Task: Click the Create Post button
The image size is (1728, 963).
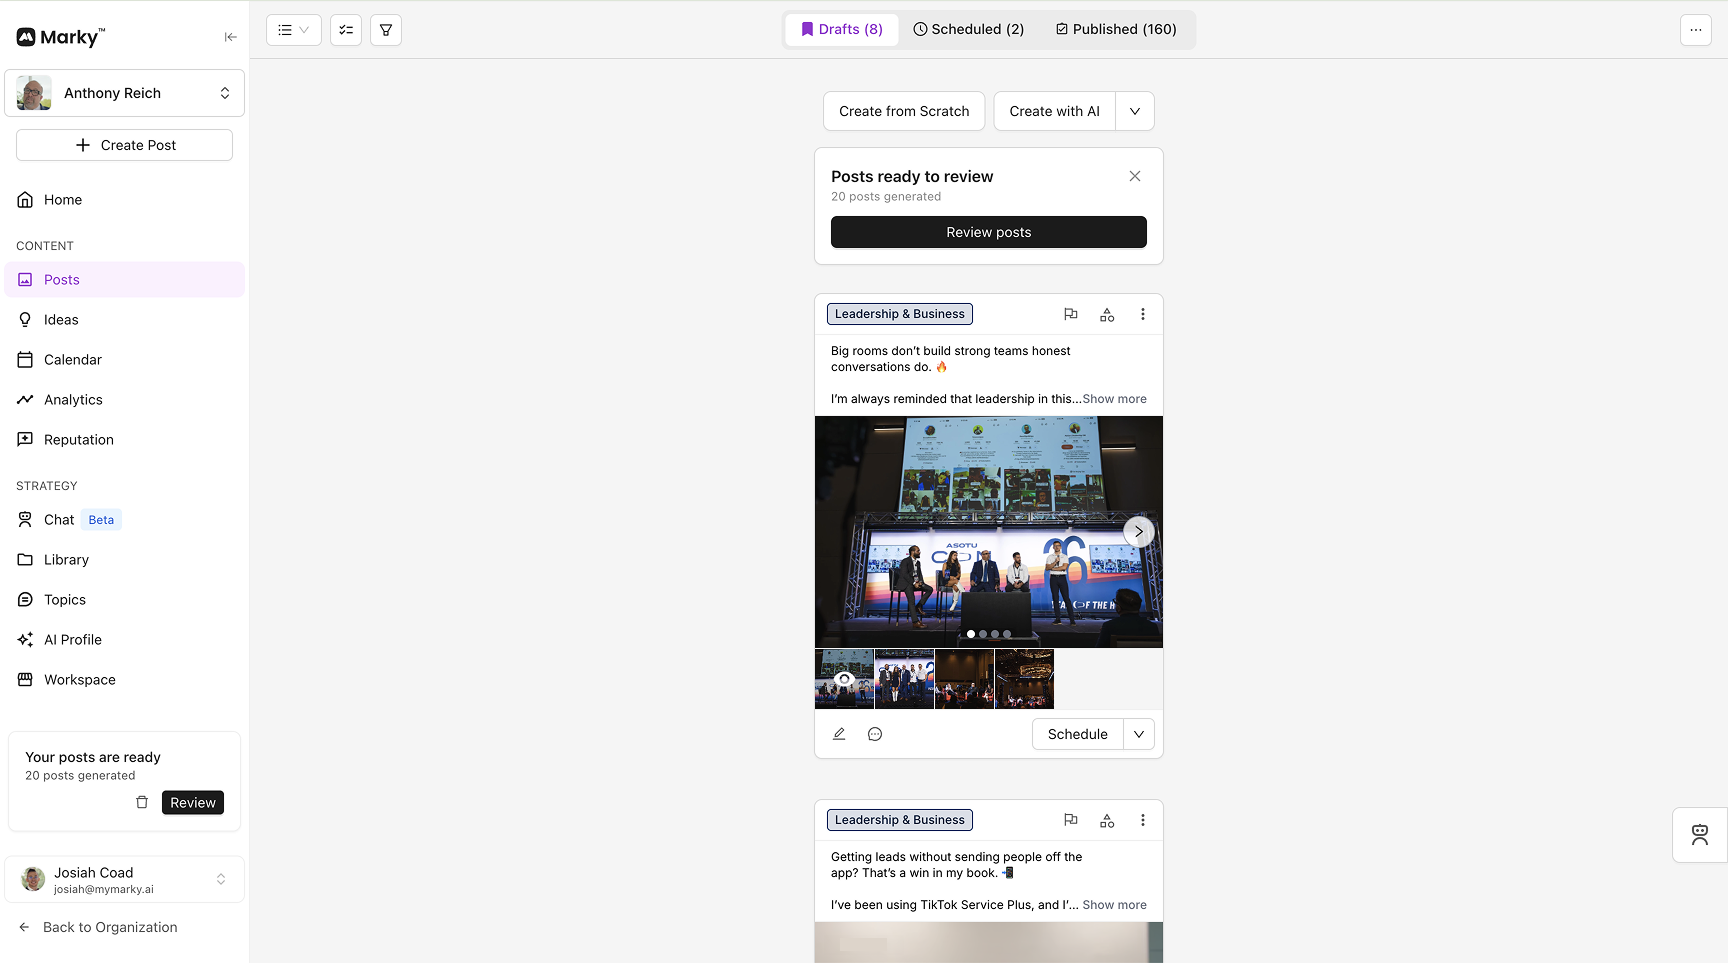Action: [124, 145]
